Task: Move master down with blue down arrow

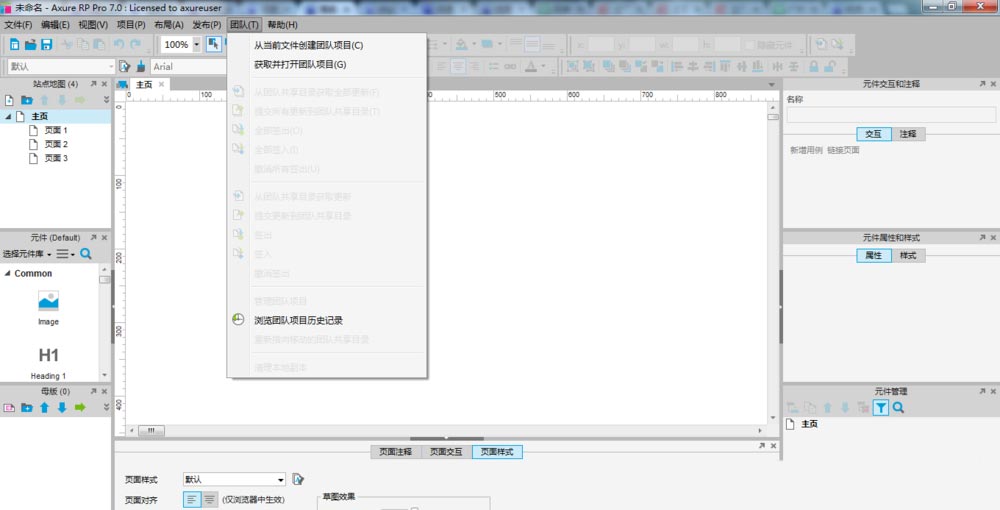Action: pos(62,407)
